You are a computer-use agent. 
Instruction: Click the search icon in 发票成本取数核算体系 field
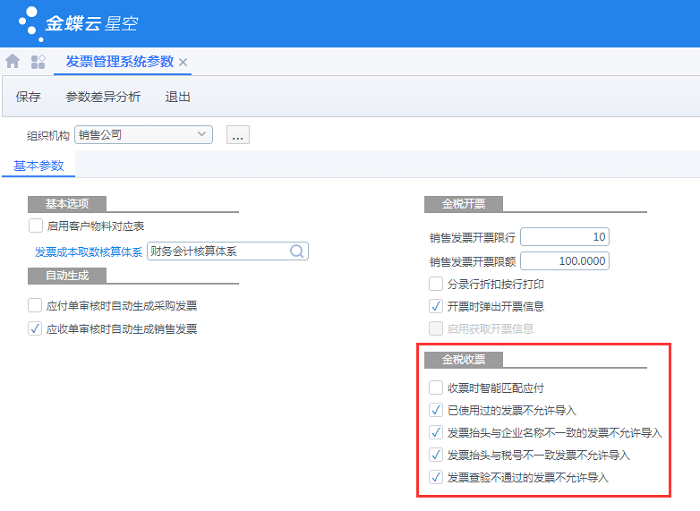point(297,251)
